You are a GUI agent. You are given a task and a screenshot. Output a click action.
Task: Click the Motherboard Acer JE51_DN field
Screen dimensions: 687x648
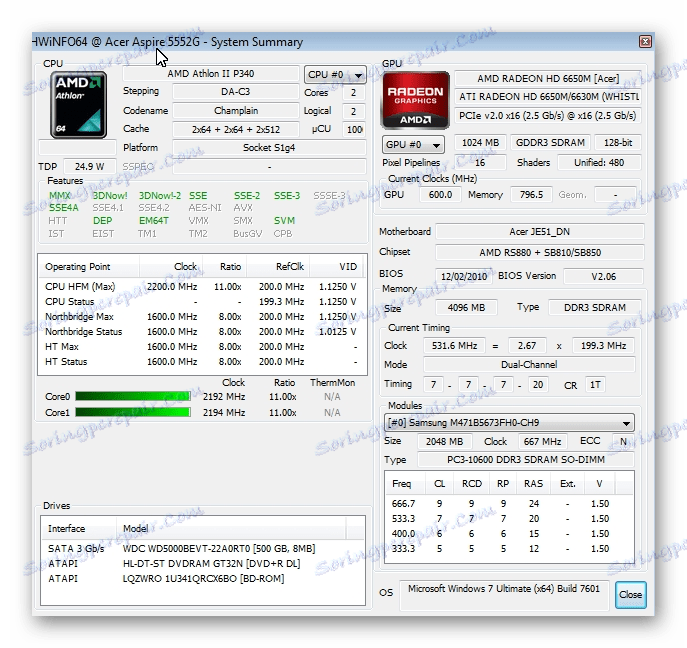click(x=540, y=231)
